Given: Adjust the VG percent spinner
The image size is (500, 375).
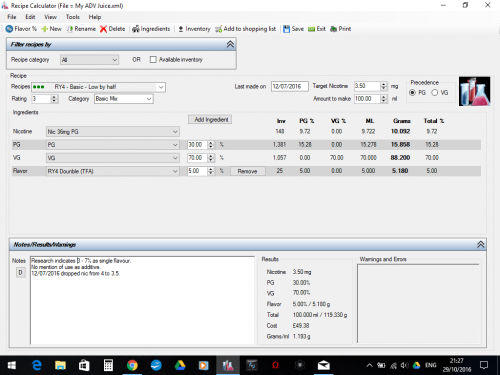Looking at the screenshot, I should pos(211,158).
